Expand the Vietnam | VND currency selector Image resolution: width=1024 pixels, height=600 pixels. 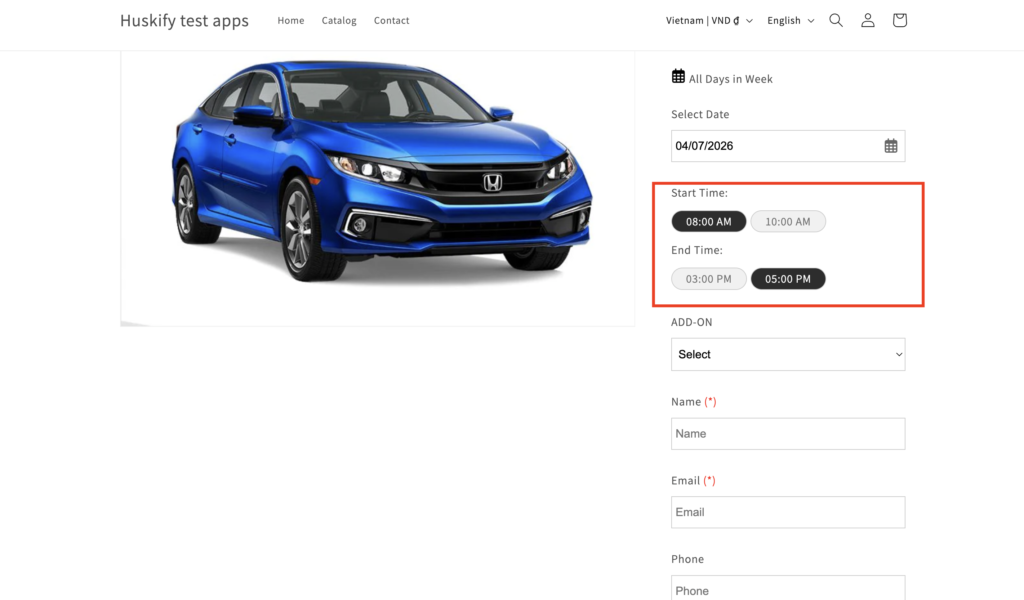tap(708, 20)
